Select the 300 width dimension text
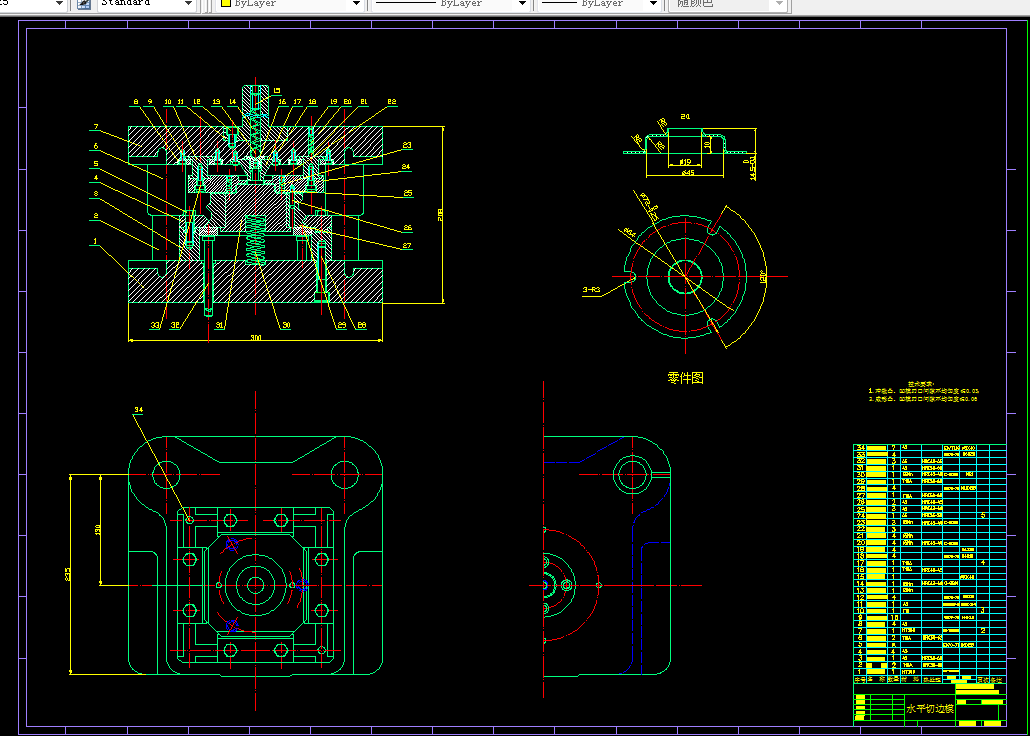Screen dimensions: 1030x736 click(256, 338)
